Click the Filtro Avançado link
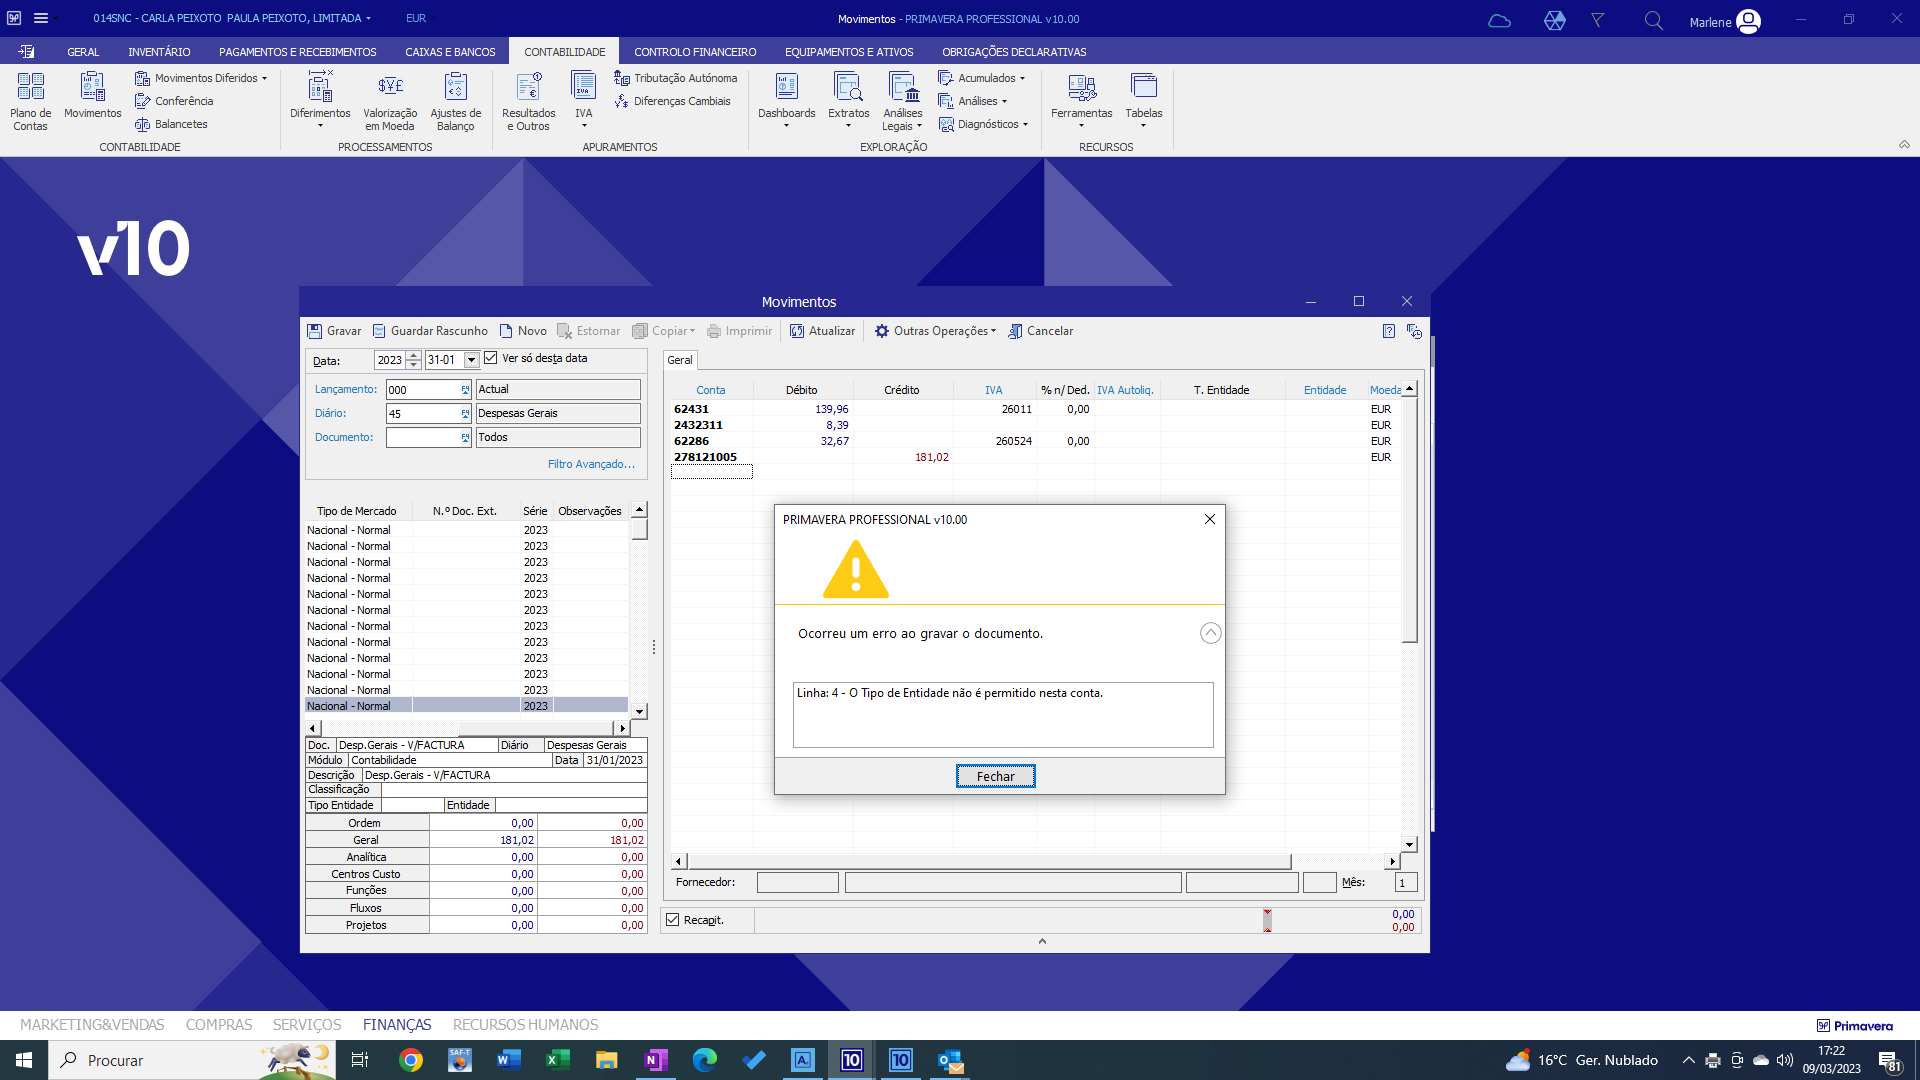1920x1080 pixels. (591, 464)
